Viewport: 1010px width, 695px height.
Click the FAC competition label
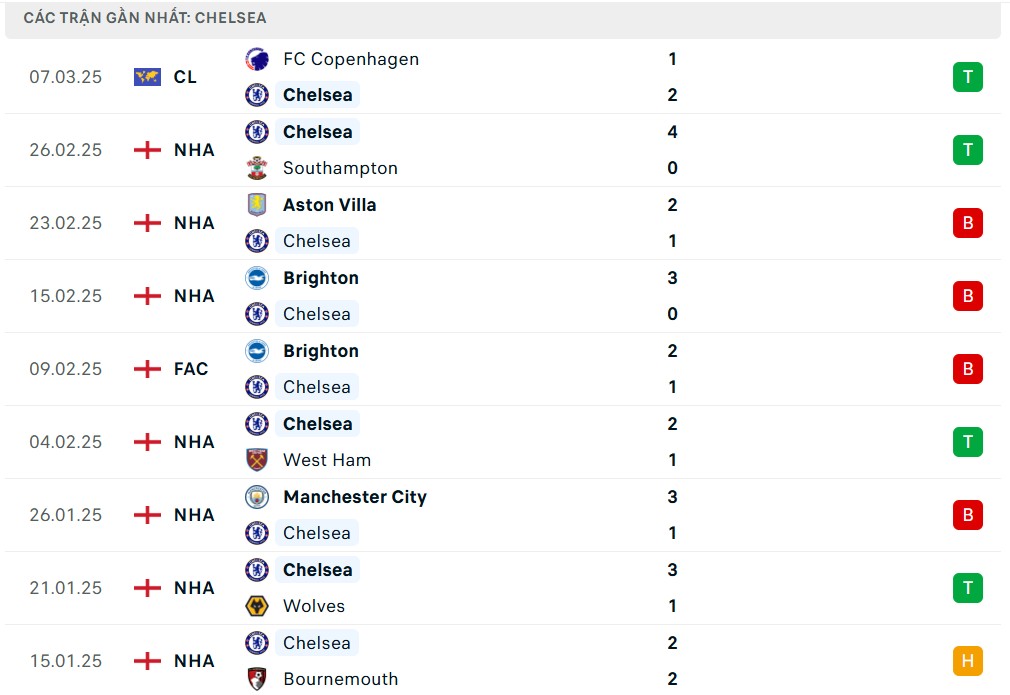tap(191, 369)
